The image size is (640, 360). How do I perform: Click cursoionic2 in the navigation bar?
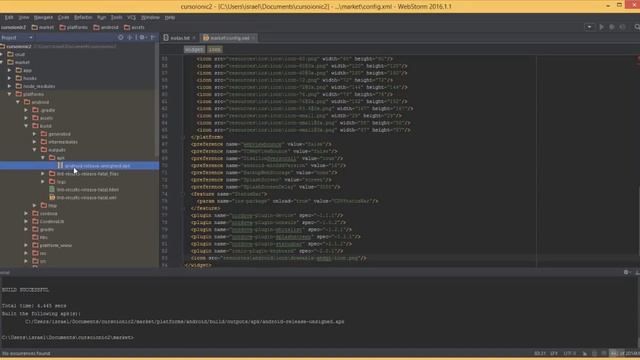pyautogui.click(x=13, y=27)
